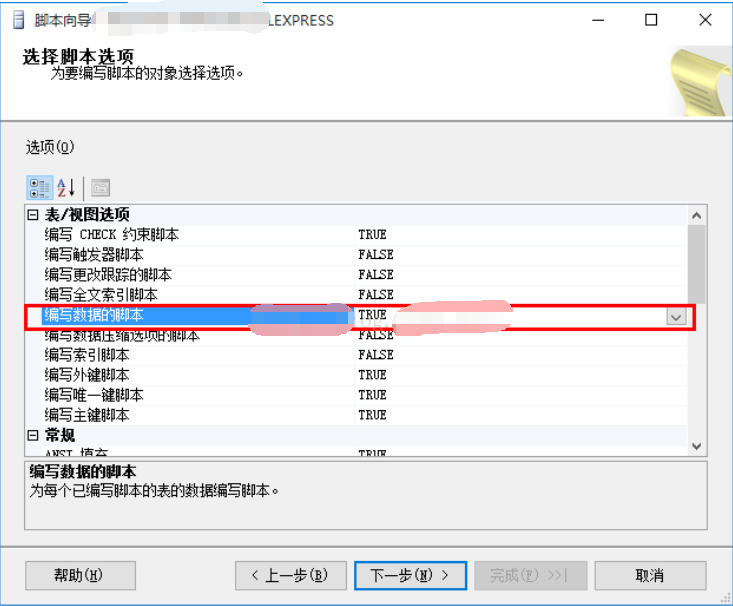Select the 编写触发器脚本 option row

click(94, 255)
